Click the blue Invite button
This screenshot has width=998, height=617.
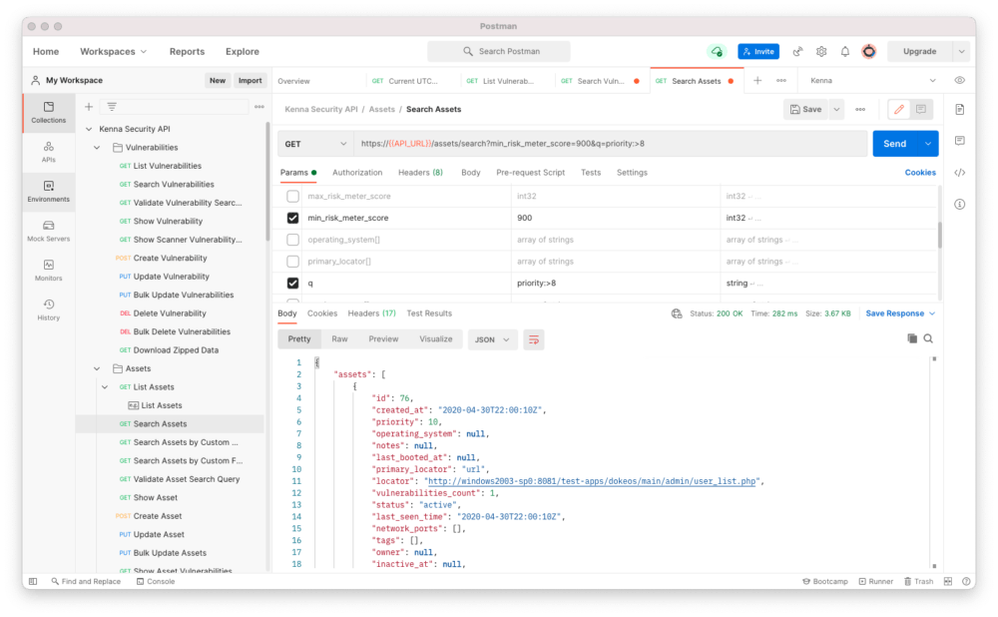[x=759, y=52]
